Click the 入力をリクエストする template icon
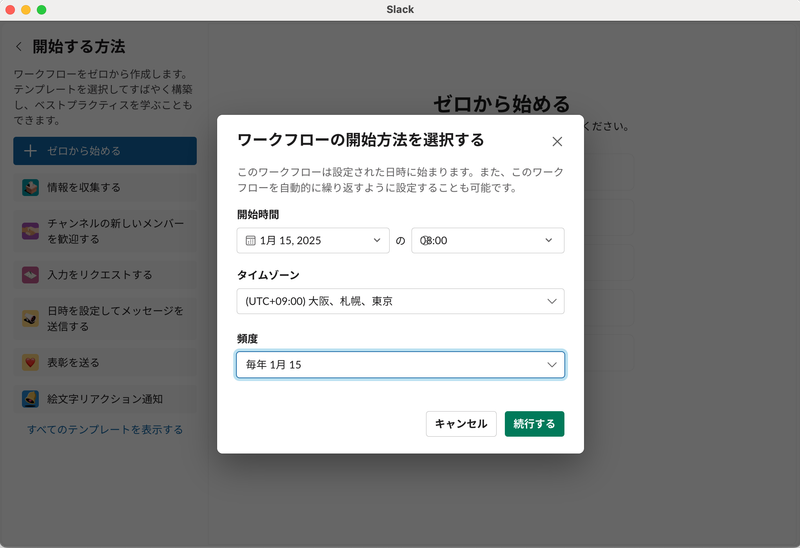 (x=31, y=275)
